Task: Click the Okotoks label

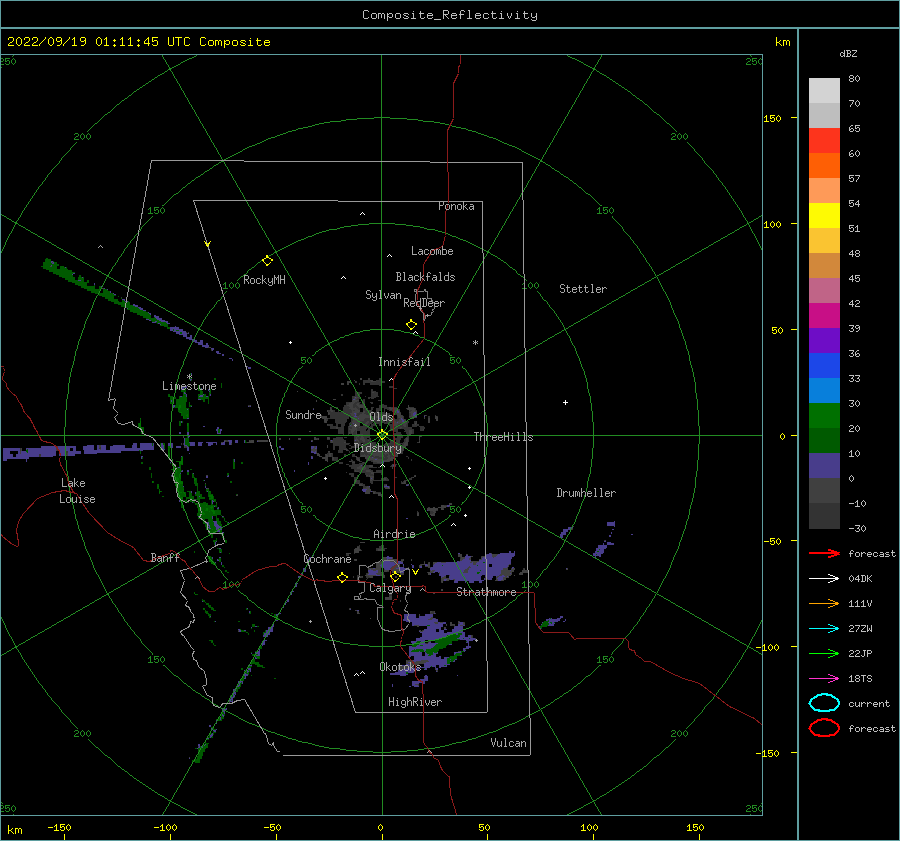Action: pyautogui.click(x=400, y=667)
